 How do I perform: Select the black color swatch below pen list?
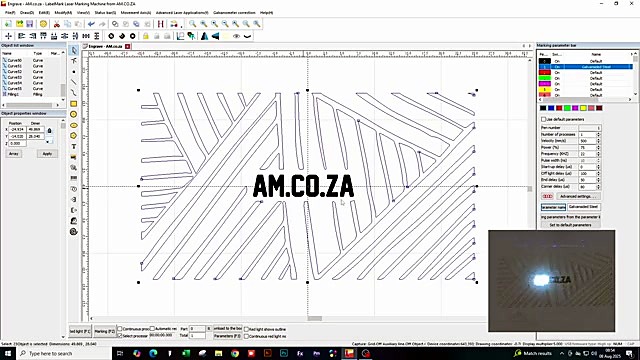543,108
